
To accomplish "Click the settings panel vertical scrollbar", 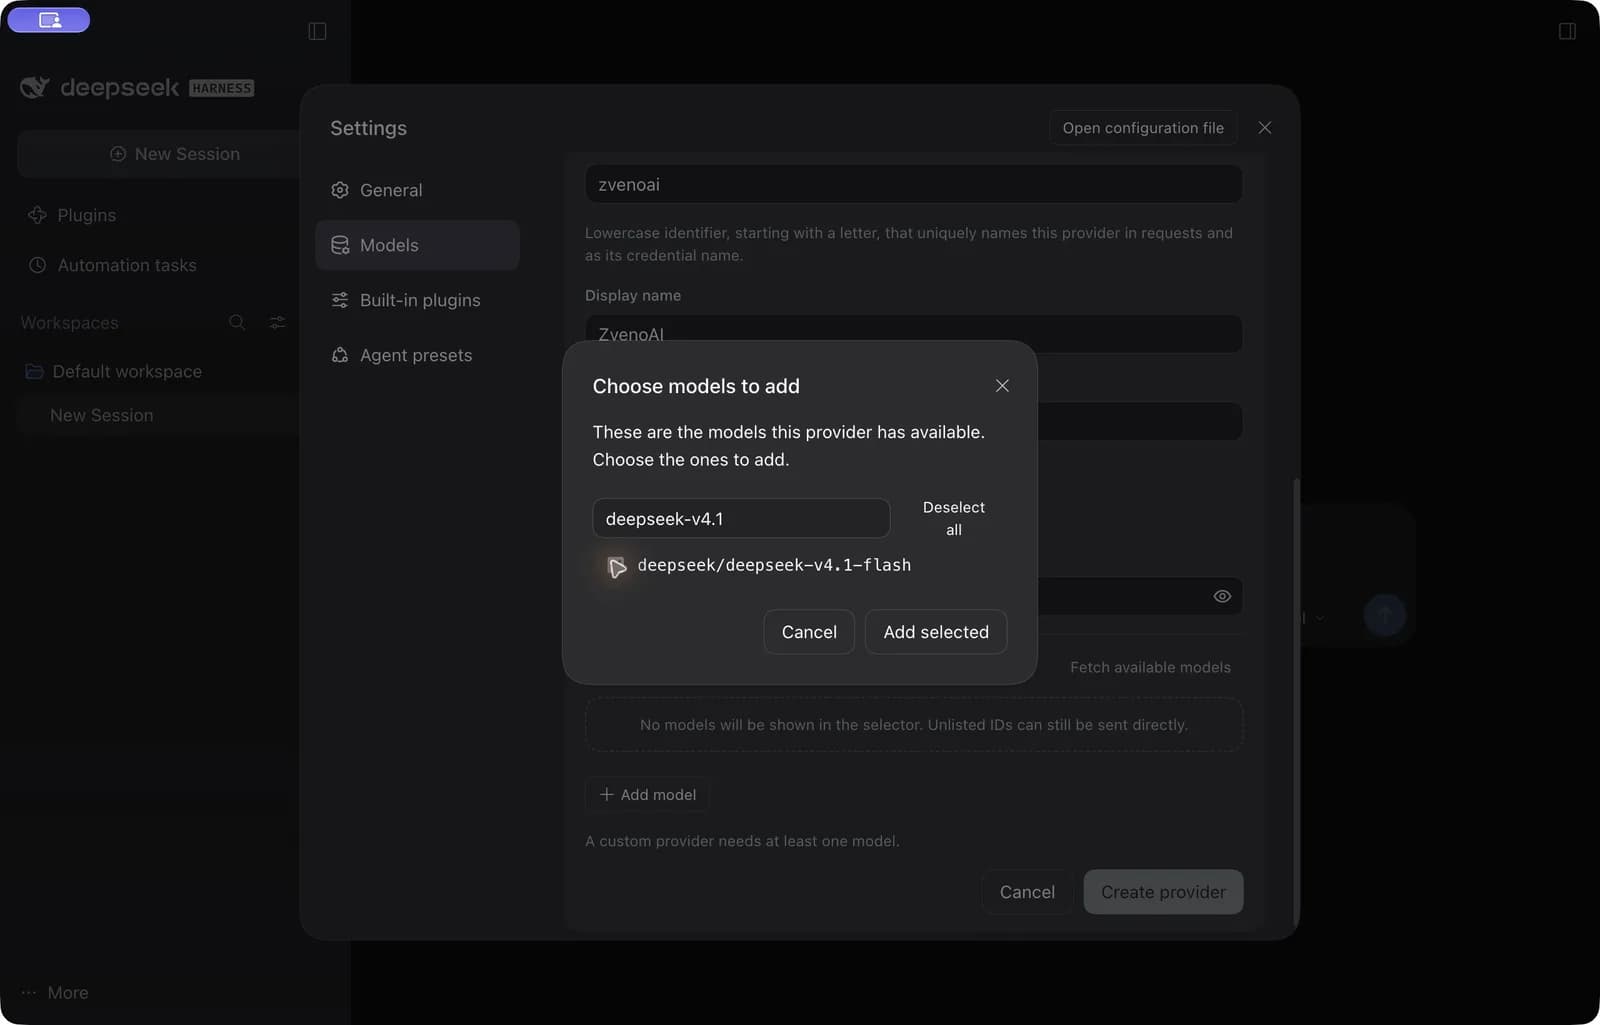I will 1296,705.
